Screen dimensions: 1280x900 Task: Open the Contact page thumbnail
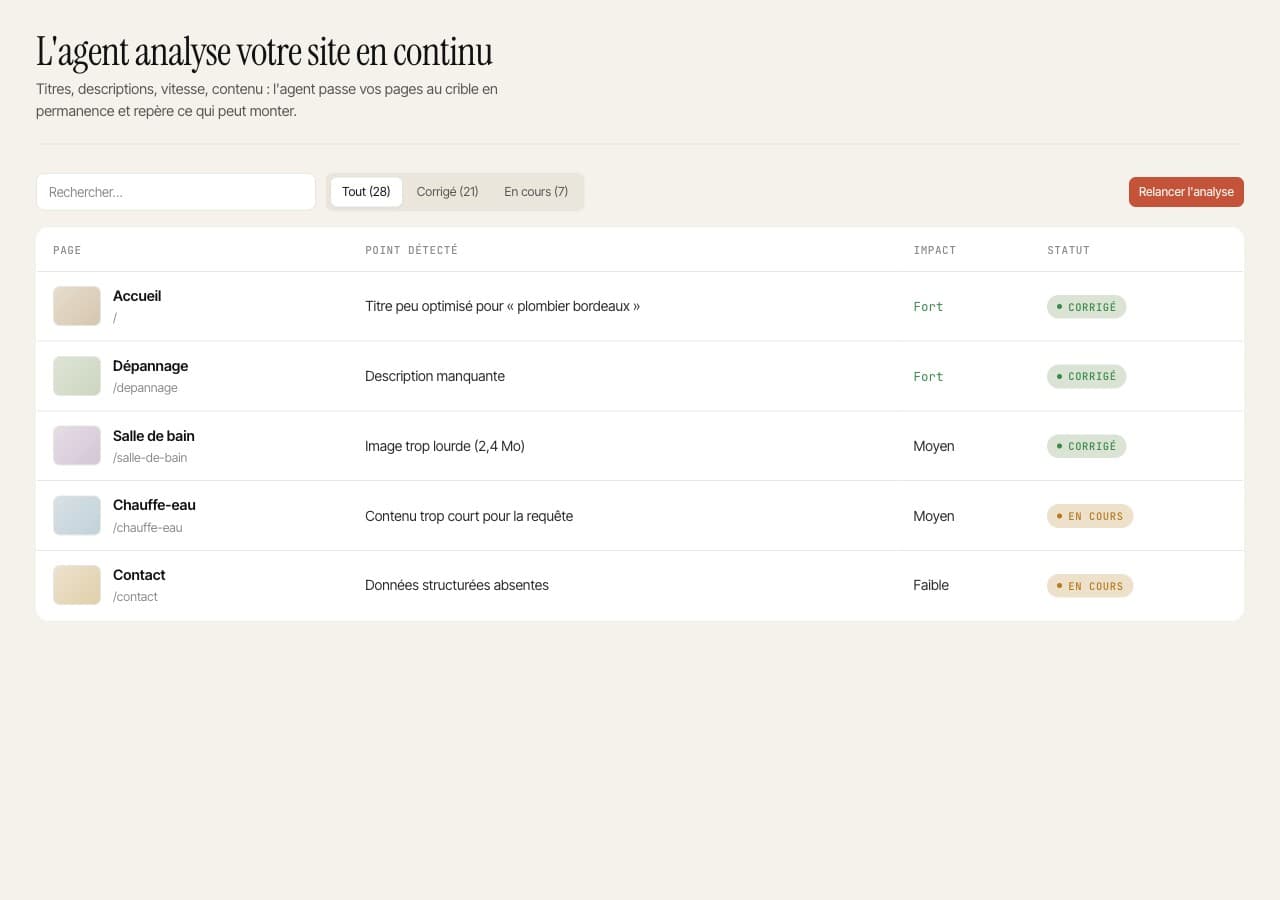(77, 585)
